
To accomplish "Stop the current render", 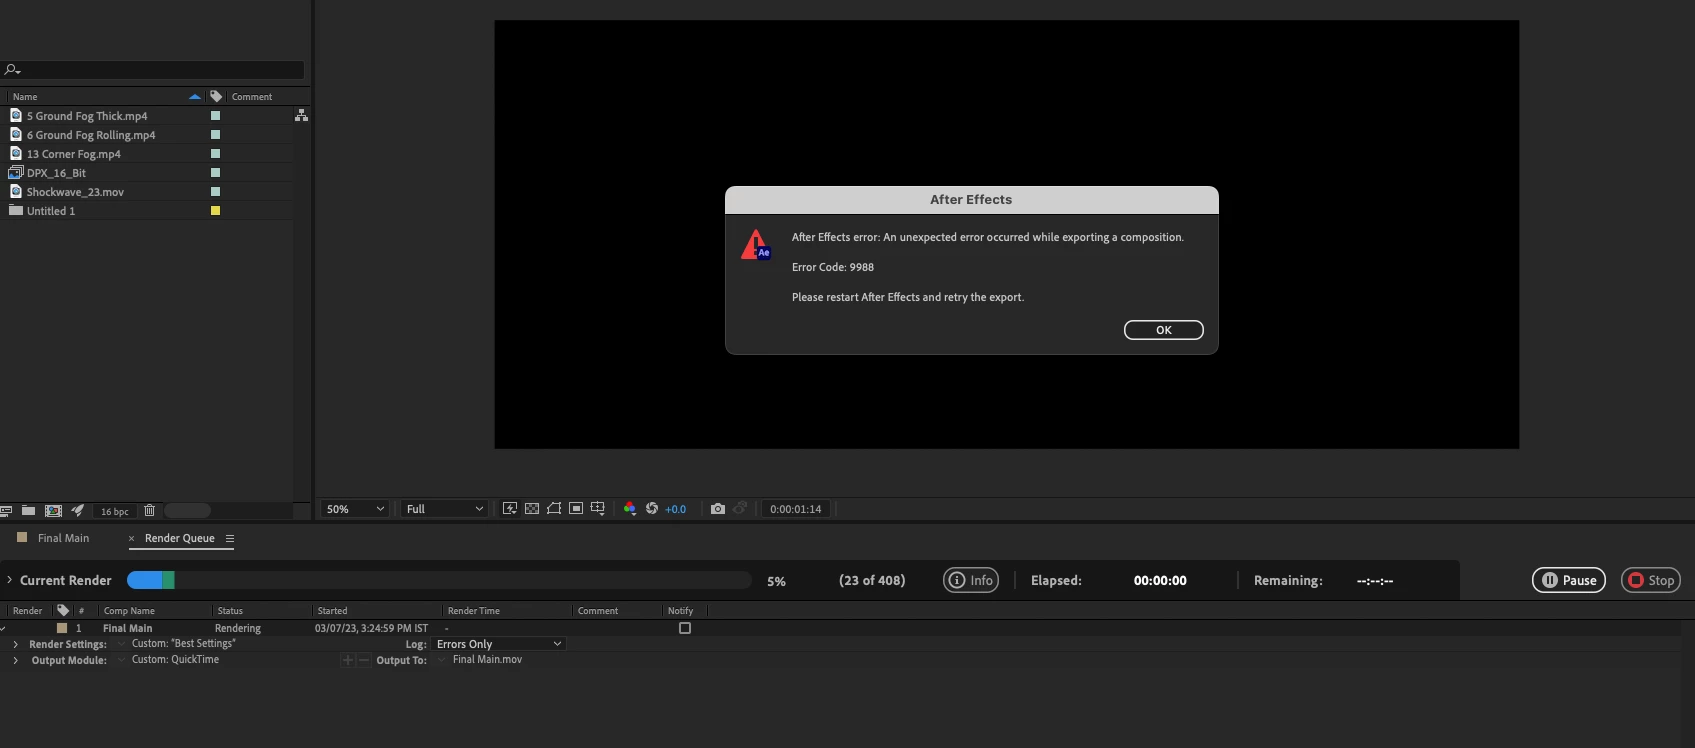I will 1651,580.
